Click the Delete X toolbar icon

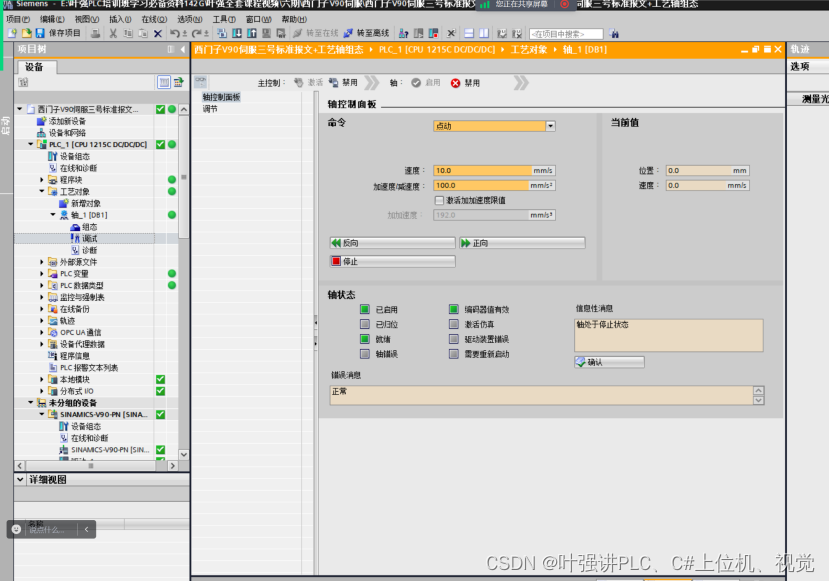coord(157,33)
